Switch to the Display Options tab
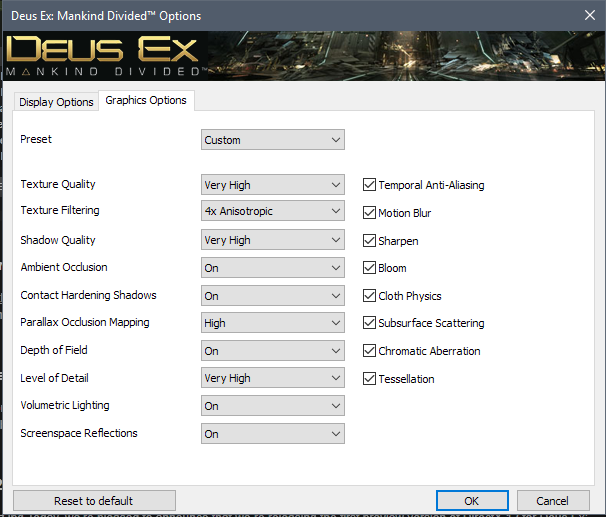The width and height of the screenshot is (606, 517). (56, 102)
